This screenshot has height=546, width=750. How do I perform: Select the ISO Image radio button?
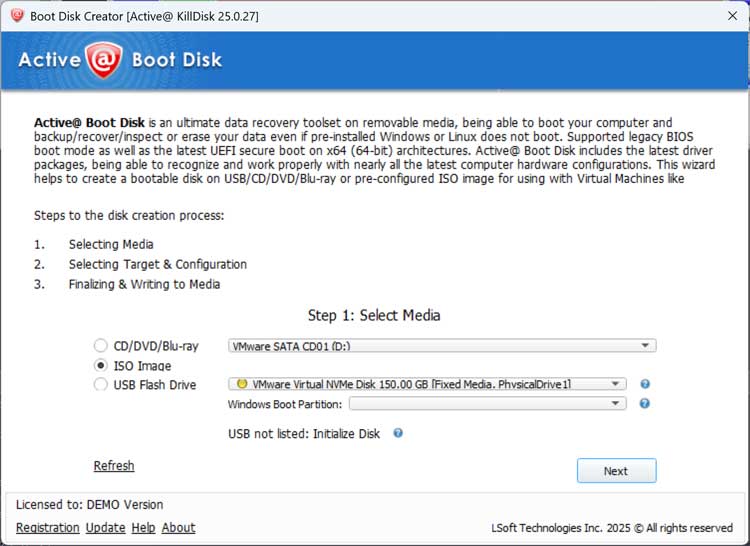click(x=100, y=365)
